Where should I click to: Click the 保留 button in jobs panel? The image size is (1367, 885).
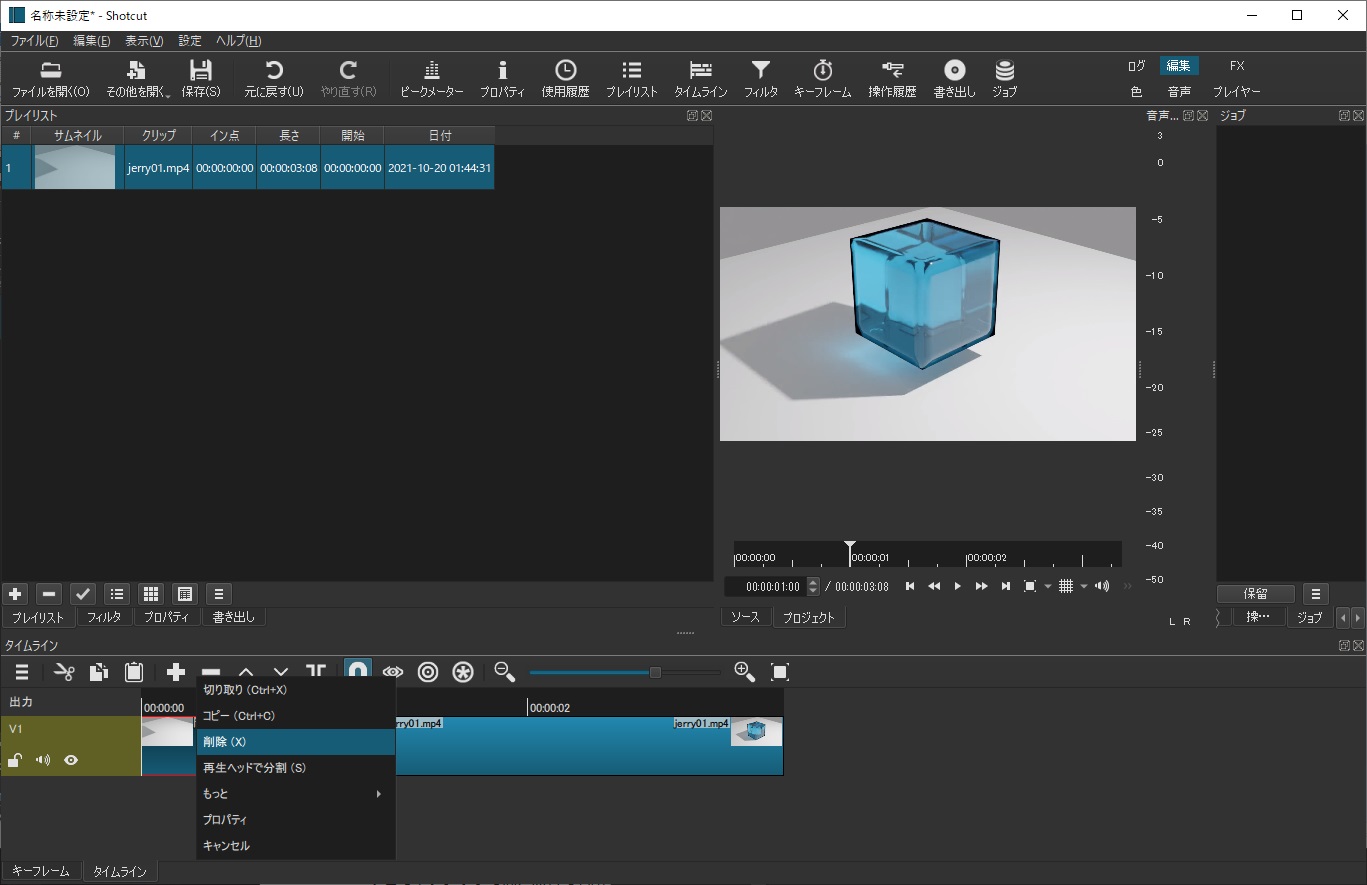(x=1256, y=594)
